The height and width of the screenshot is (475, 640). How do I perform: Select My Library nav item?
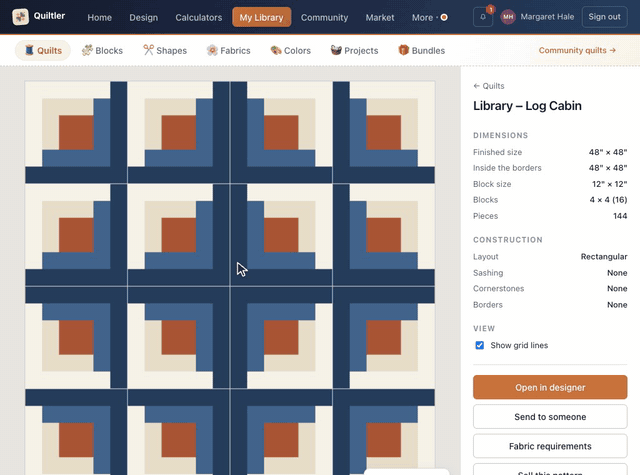click(262, 18)
